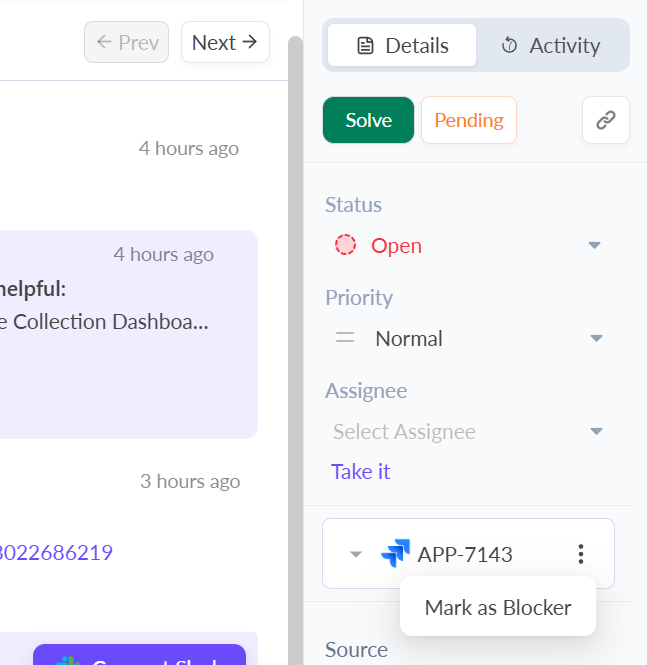Open the 3022686219 link
The height and width of the screenshot is (665, 647).
coord(56,552)
